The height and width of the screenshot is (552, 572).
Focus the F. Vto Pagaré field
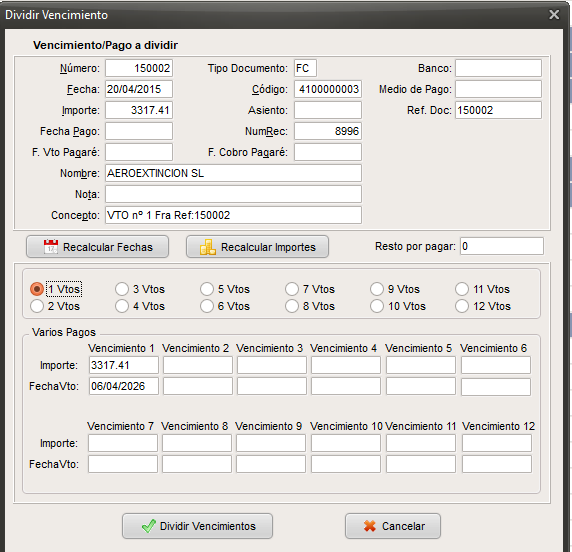tap(139, 152)
